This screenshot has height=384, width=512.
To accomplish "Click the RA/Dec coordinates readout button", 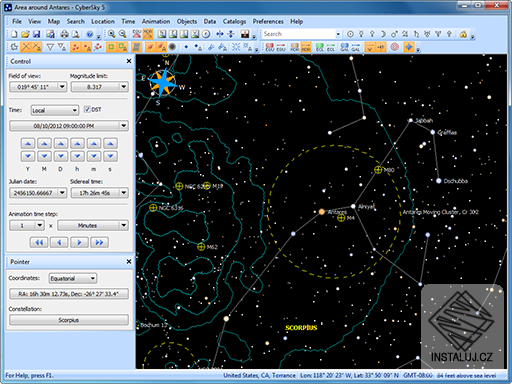I will tap(69, 294).
